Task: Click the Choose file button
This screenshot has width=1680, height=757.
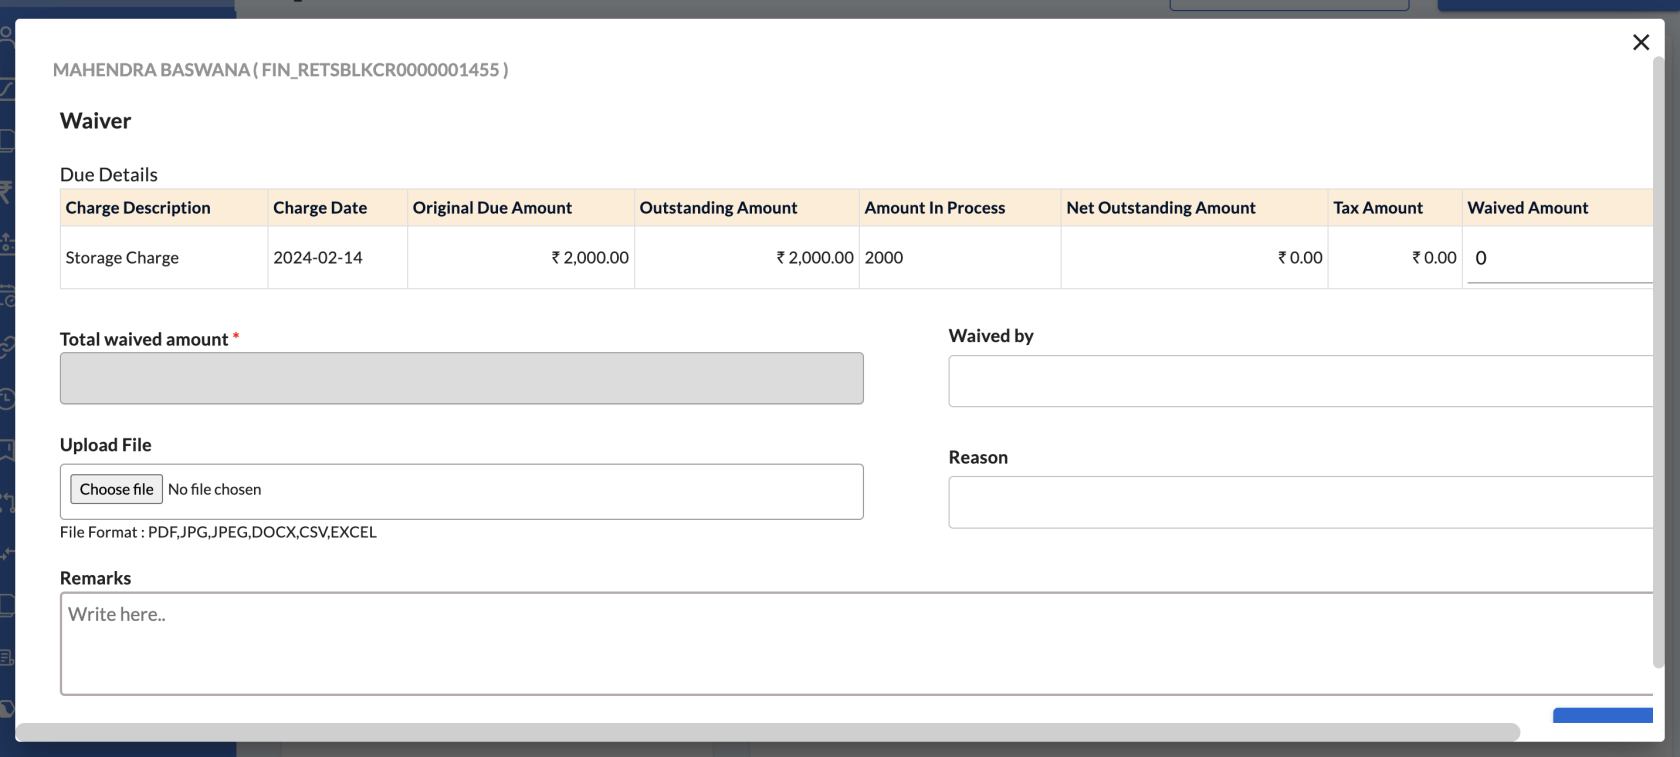Action: [x=116, y=489]
